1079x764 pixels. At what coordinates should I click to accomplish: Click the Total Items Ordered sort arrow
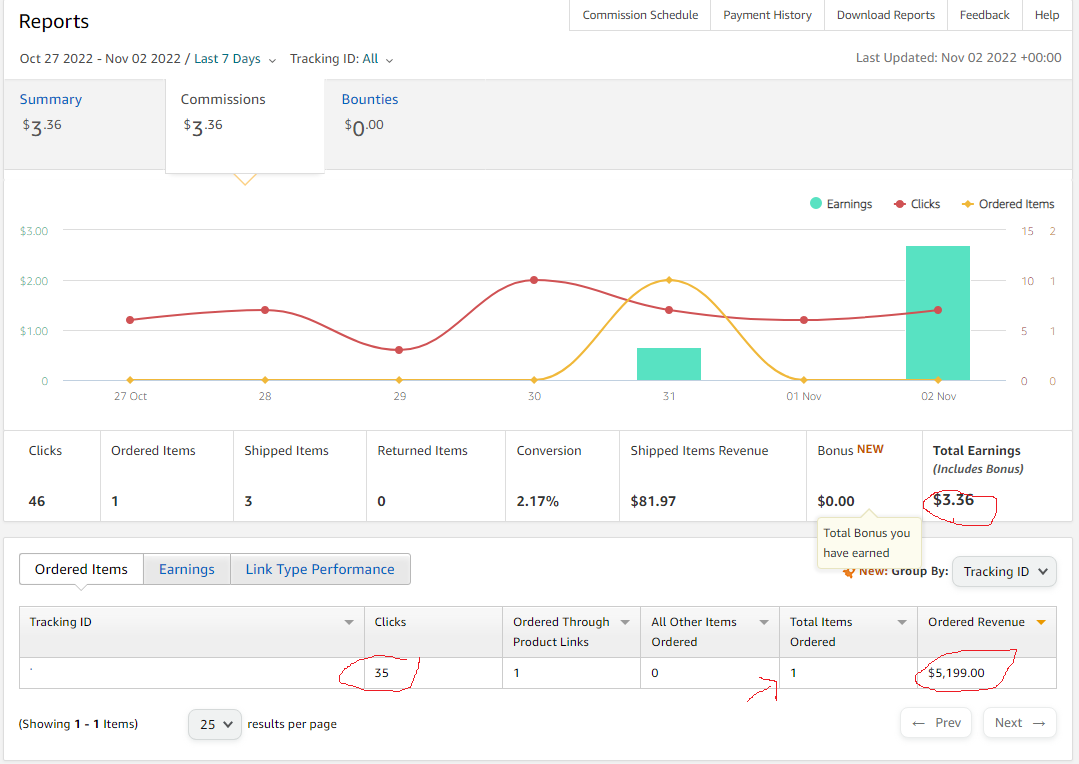(901, 622)
